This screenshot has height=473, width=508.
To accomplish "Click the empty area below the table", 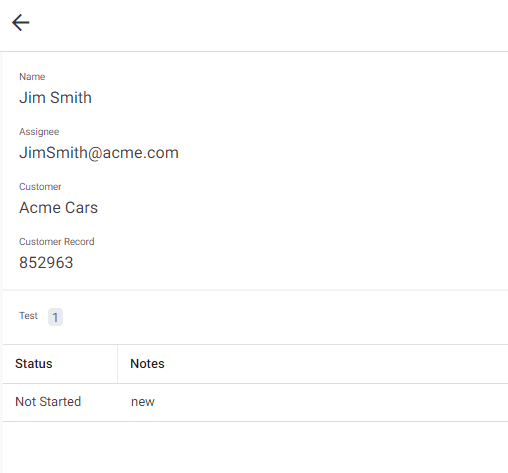I will (255, 447).
